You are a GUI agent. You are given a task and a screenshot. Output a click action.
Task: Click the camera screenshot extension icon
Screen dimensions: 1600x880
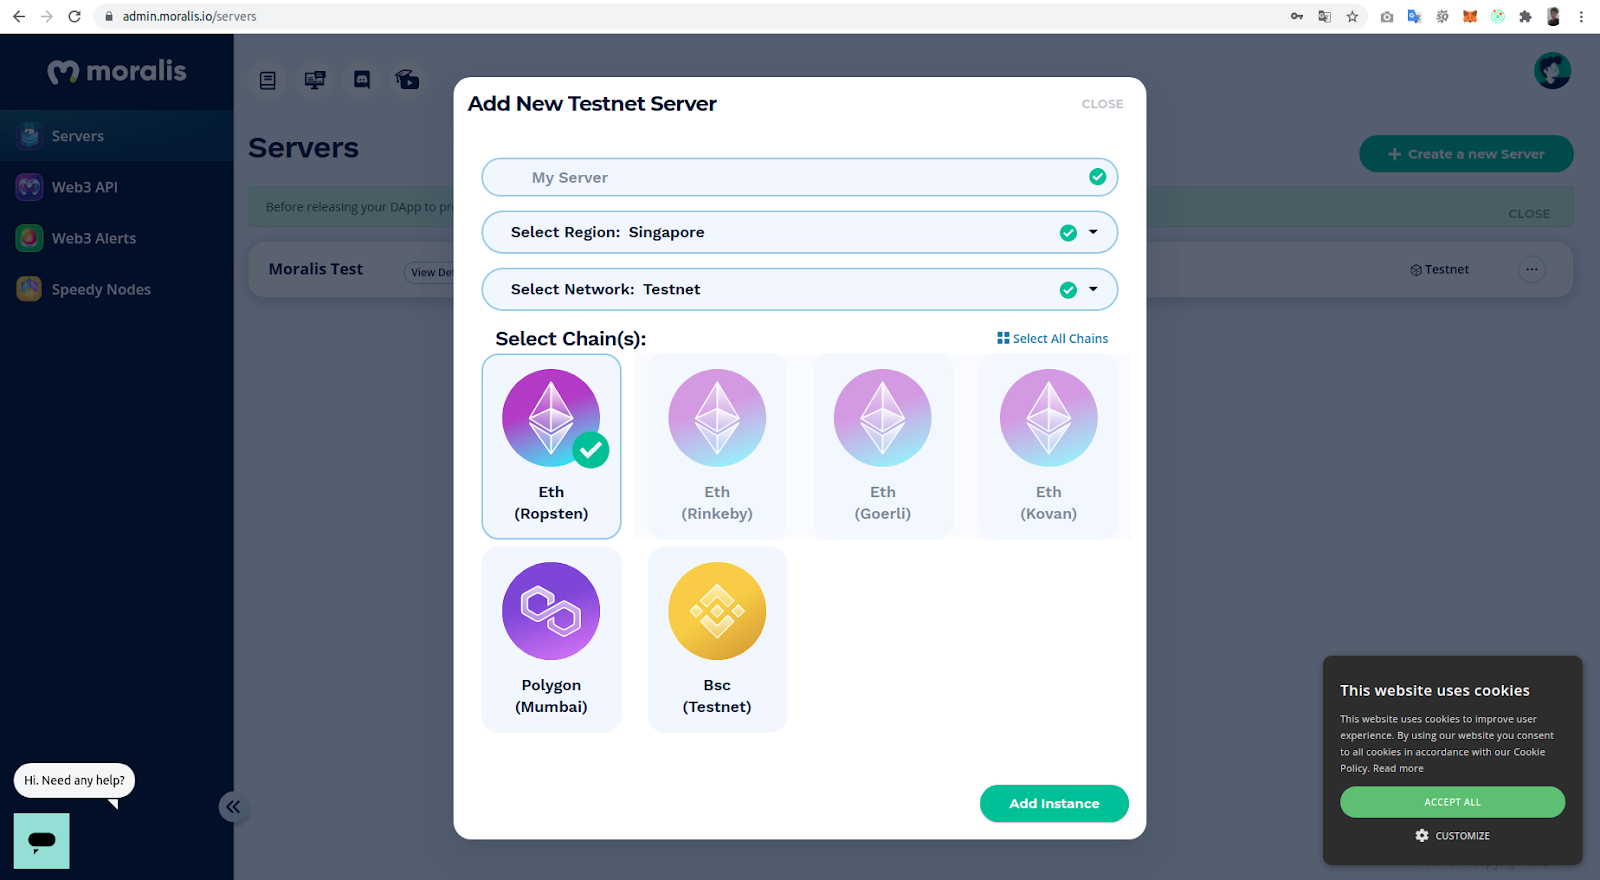tap(1386, 16)
